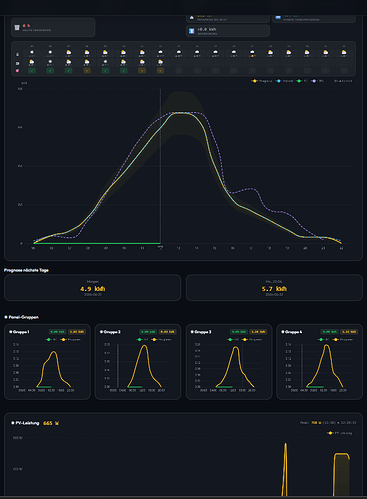Select the Gruppe 4 card title

[292, 332]
